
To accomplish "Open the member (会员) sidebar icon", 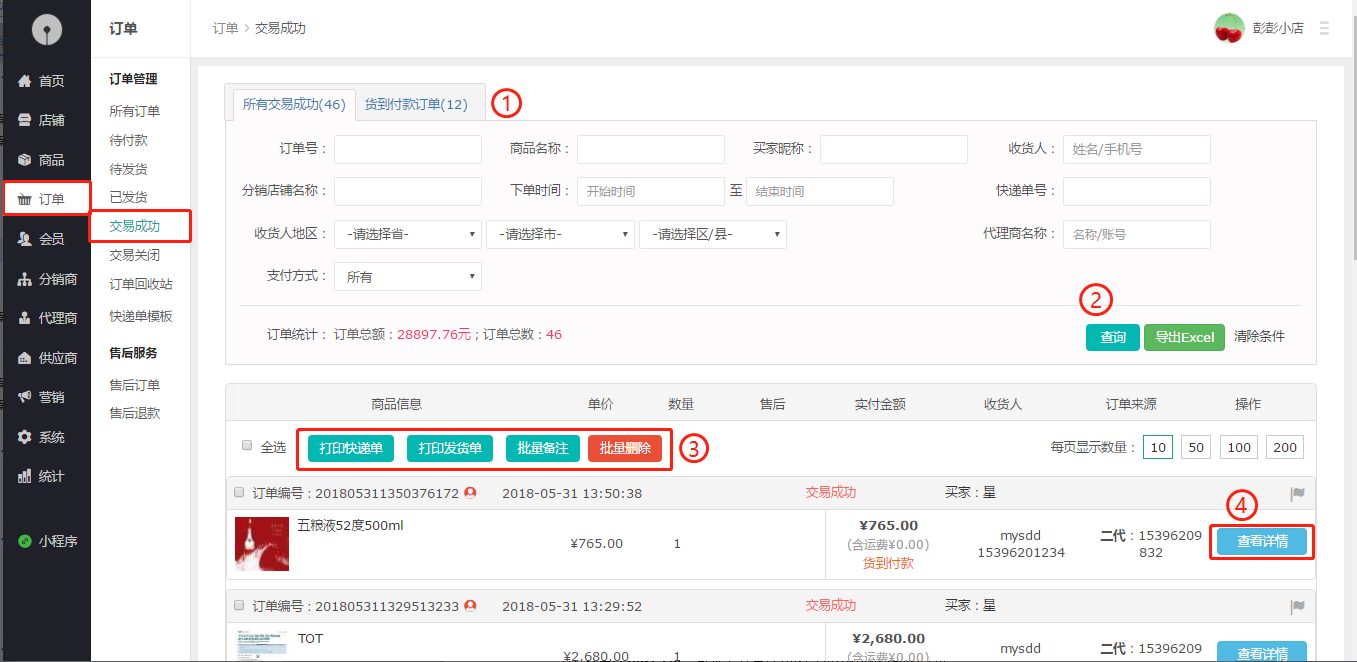I will pyautogui.click(x=25, y=239).
